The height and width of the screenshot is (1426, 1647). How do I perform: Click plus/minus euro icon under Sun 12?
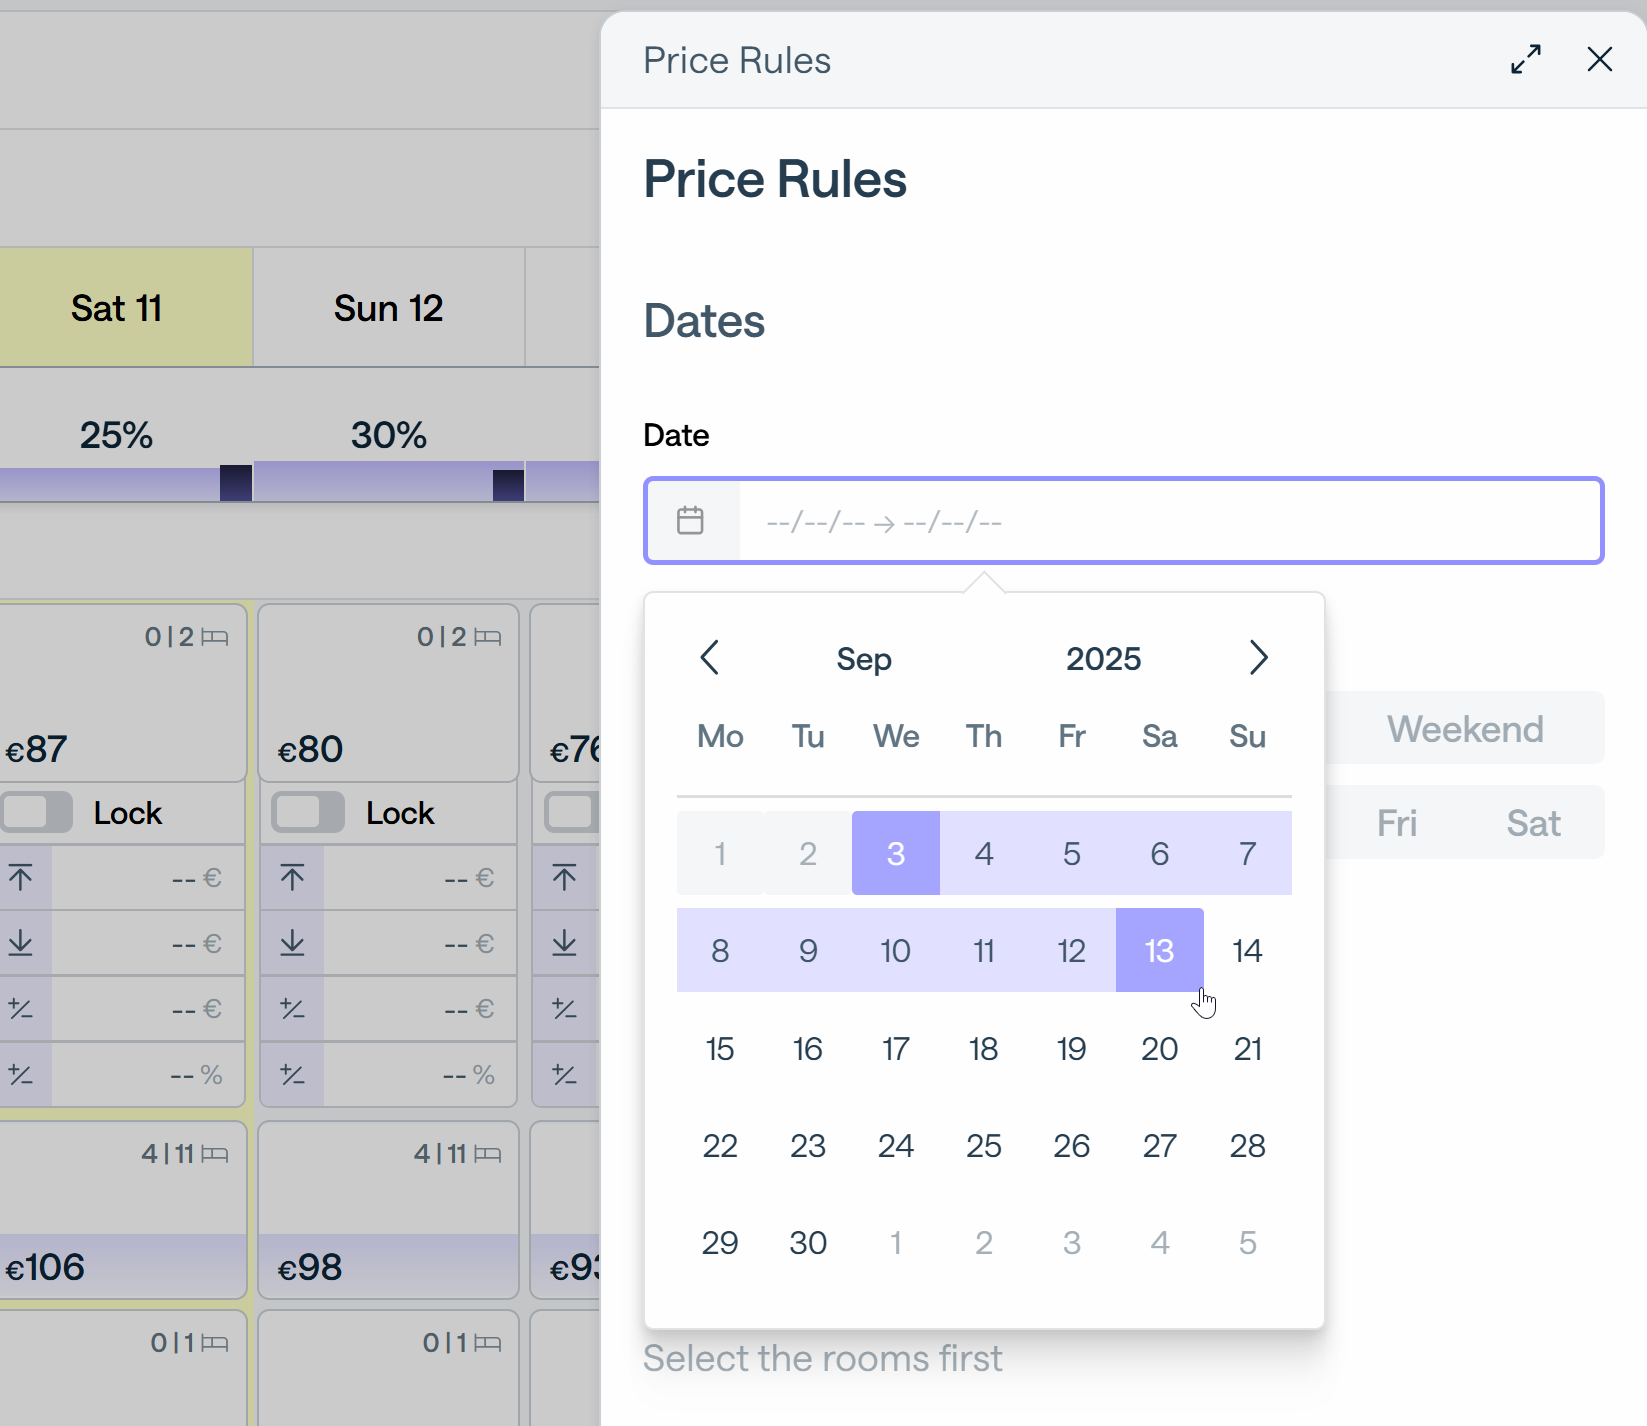coord(292,1009)
